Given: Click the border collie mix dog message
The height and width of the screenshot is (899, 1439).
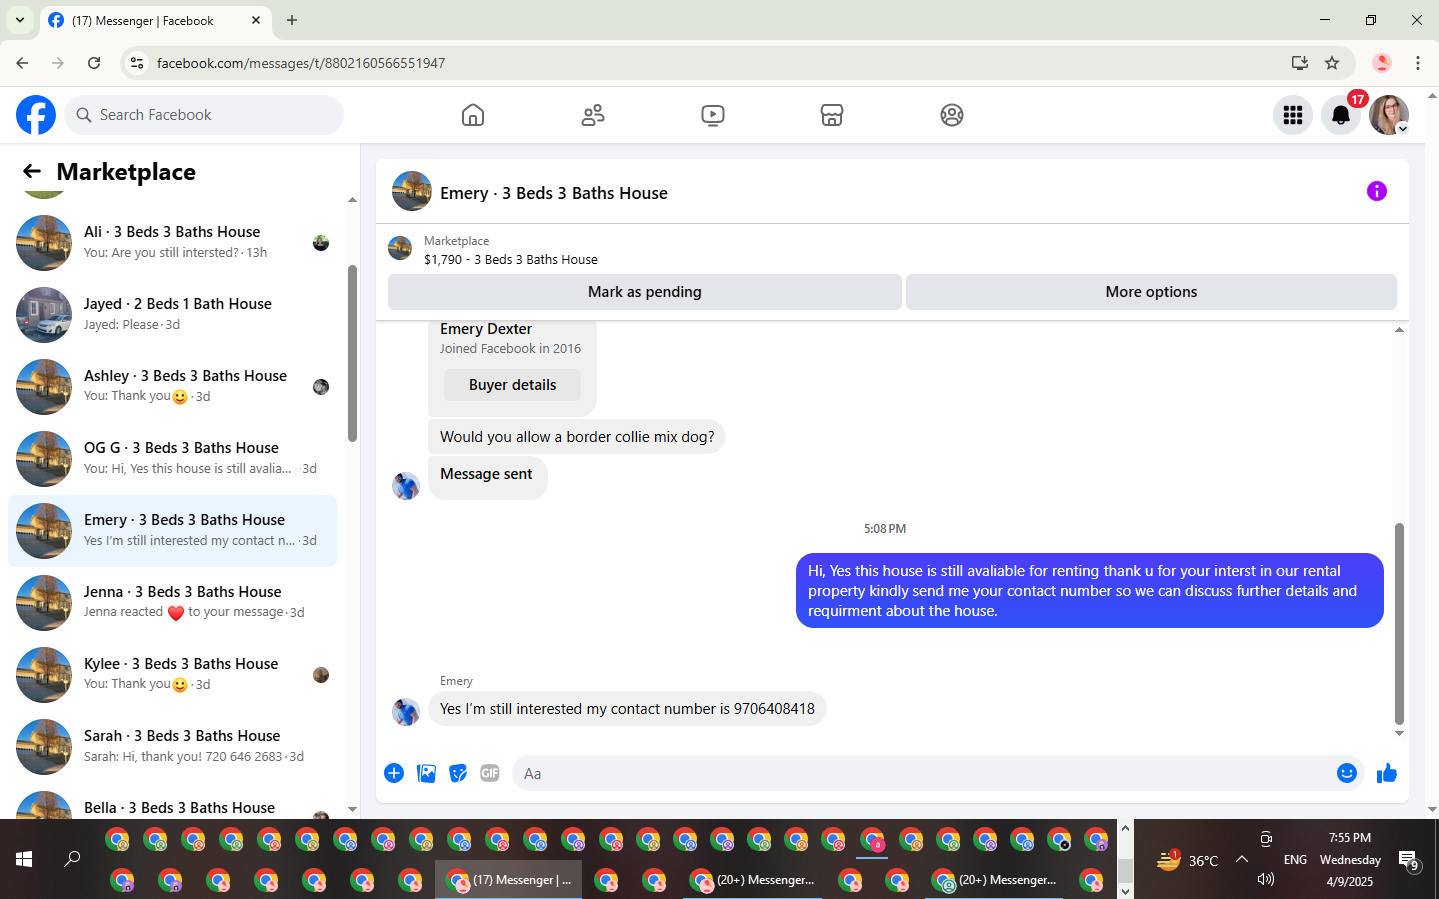Looking at the screenshot, I should [x=577, y=437].
